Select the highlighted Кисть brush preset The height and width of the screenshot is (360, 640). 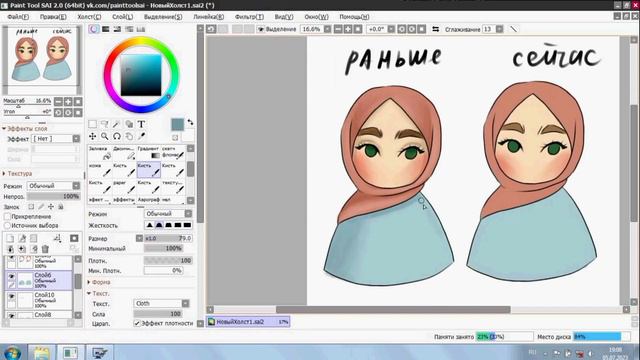tap(149, 170)
